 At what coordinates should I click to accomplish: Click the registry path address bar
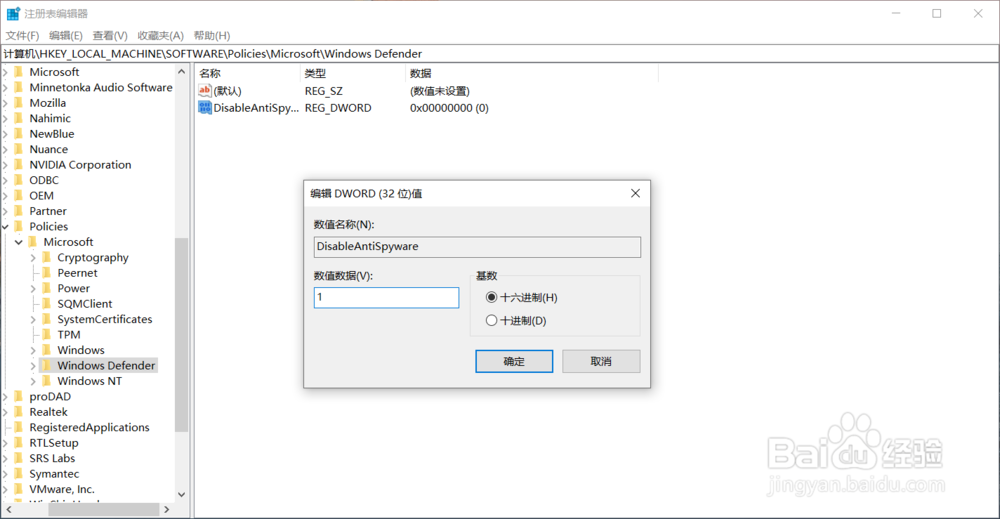[x=499, y=54]
